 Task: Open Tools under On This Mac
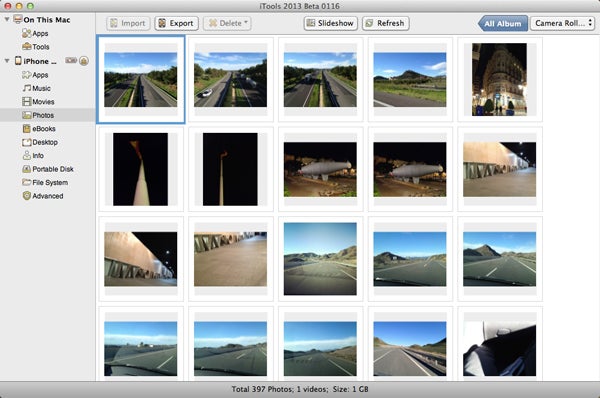tap(35, 47)
